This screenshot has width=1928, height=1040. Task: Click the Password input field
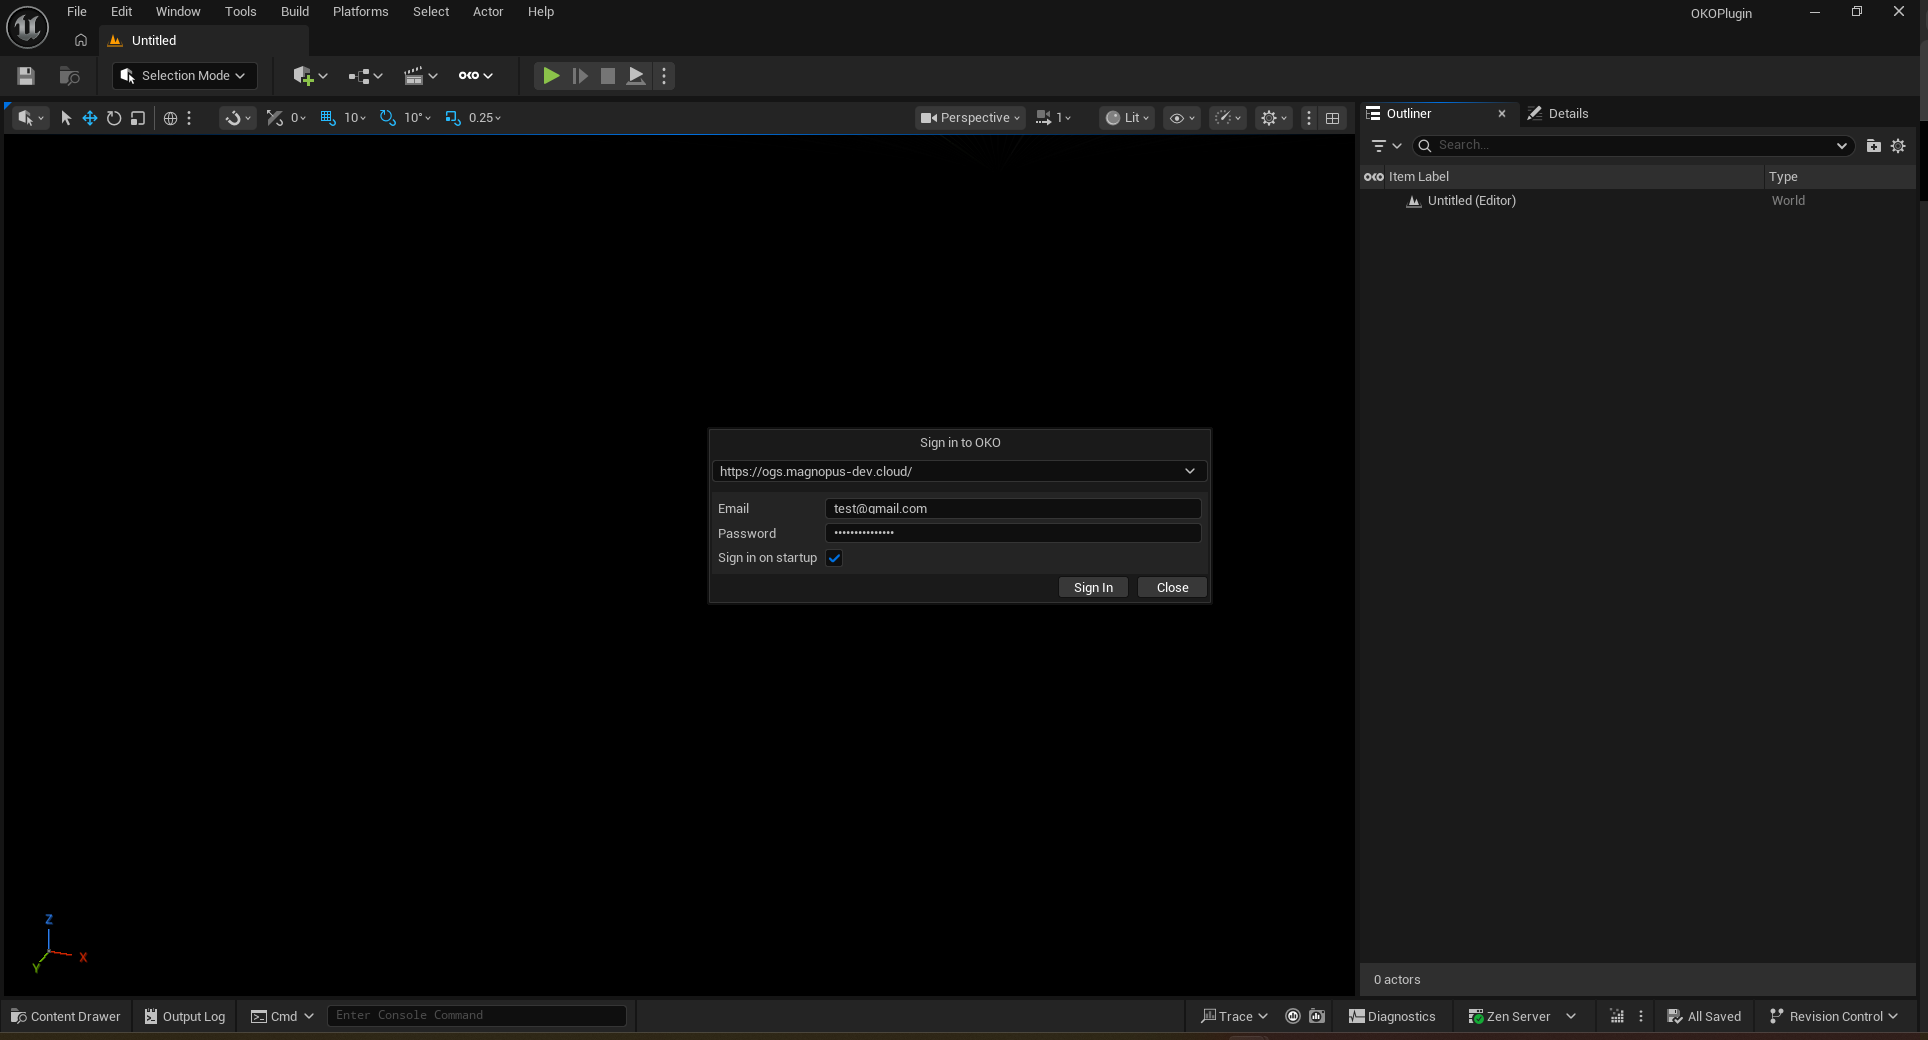1013,533
